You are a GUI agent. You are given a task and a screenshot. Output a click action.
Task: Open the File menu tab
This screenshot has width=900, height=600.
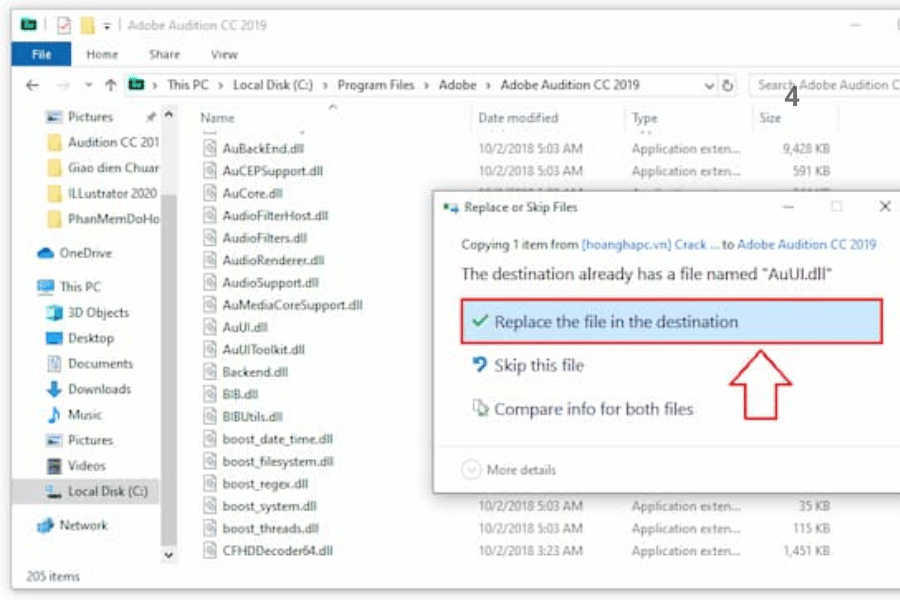tap(41, 54)
